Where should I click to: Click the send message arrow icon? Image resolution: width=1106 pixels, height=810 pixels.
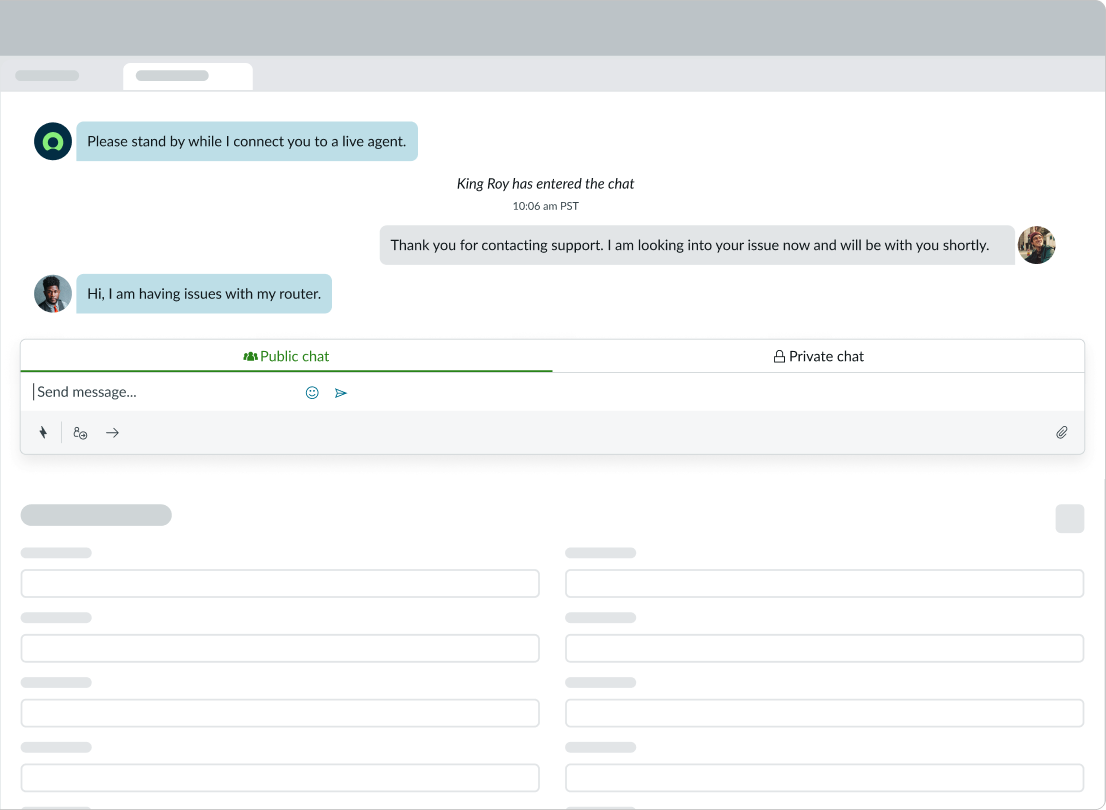(341, 393)
